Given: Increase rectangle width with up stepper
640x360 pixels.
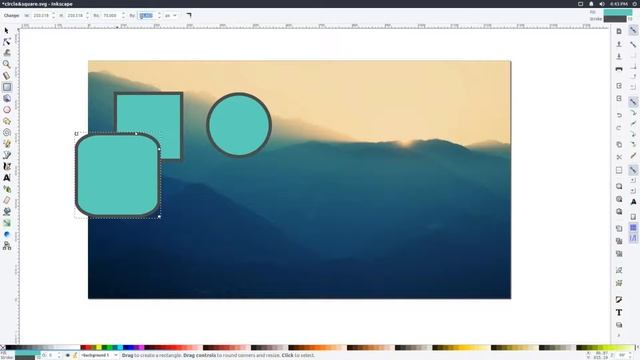Looking at the screenshot, I should tap(53, 14).
